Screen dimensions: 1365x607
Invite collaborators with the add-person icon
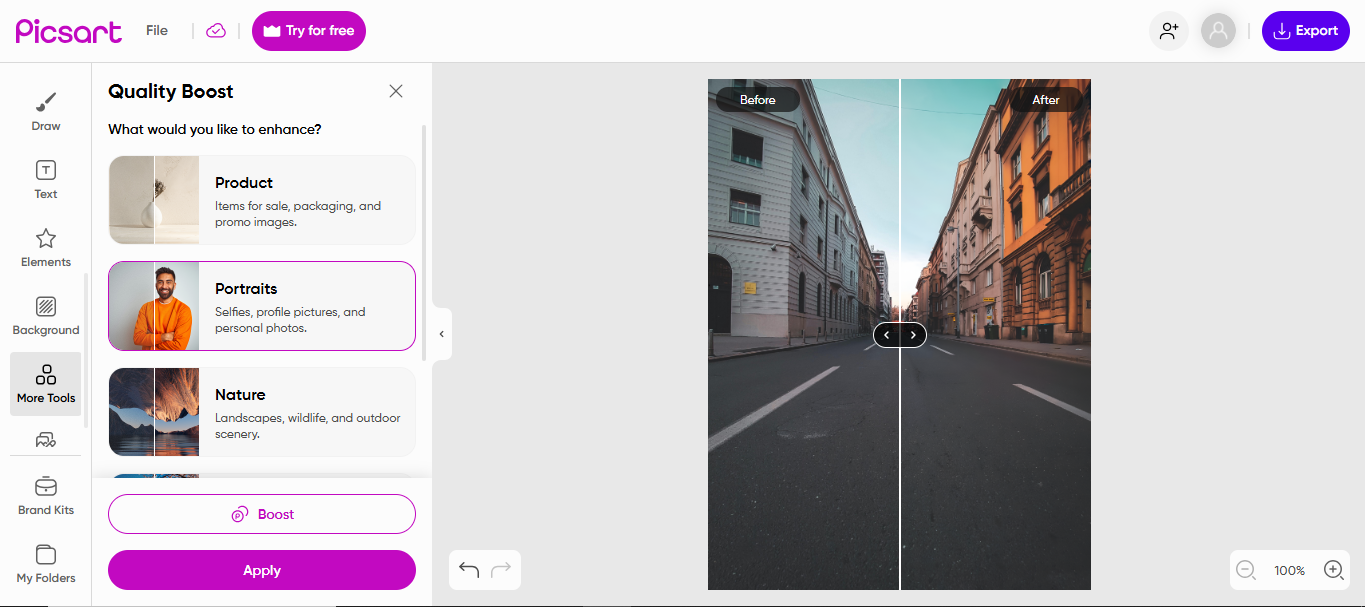tap(1168, 31)
